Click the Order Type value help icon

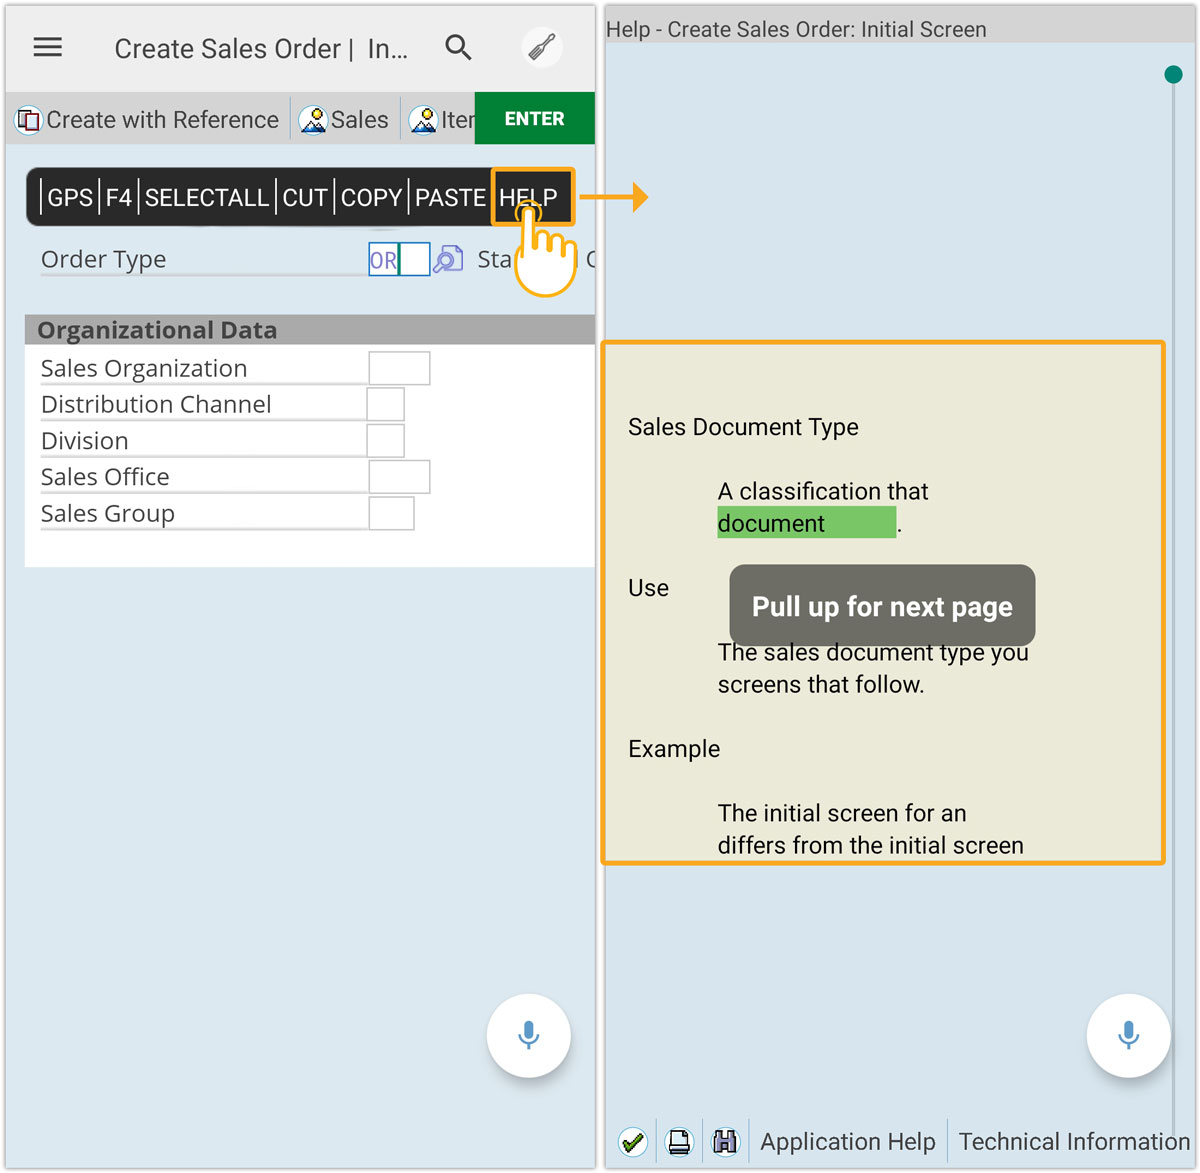pos(448,259)
